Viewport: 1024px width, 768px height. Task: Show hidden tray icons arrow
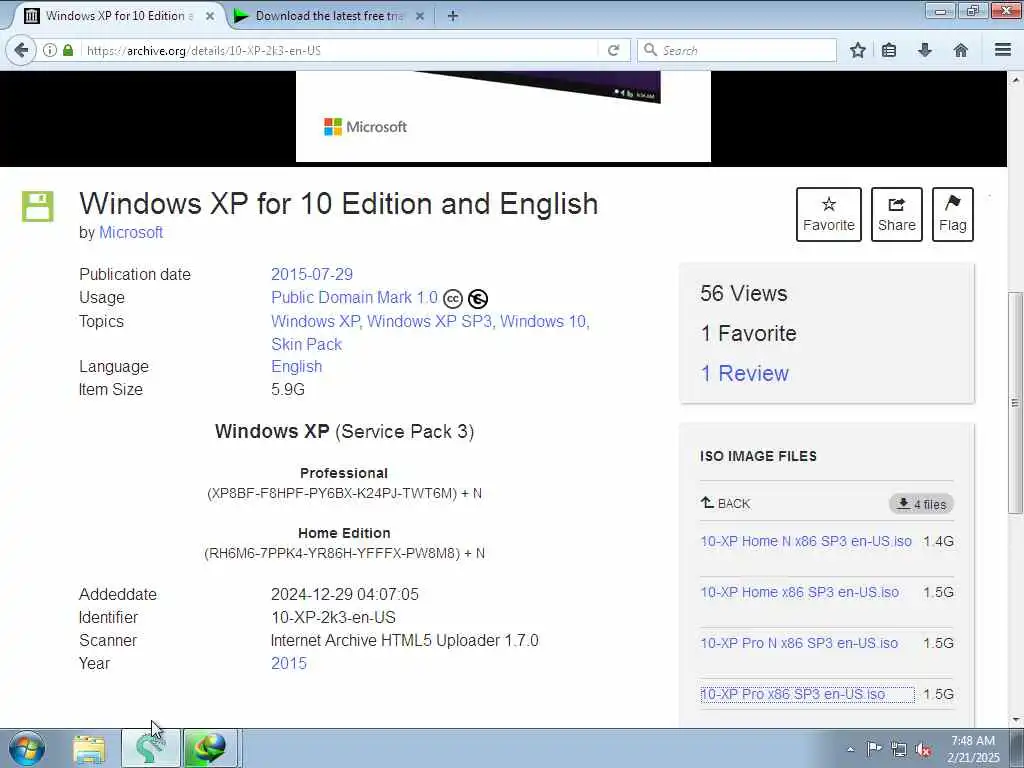[850, 749]
